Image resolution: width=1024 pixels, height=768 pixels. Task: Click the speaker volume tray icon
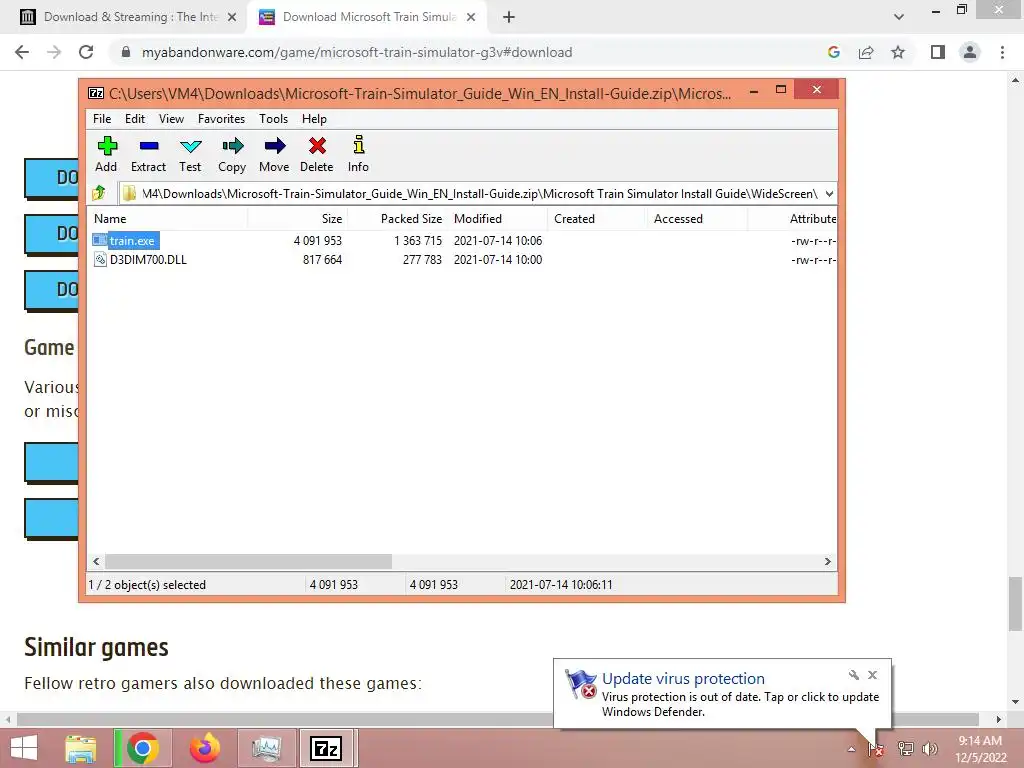pyautogui.click(x=929, y=749)
